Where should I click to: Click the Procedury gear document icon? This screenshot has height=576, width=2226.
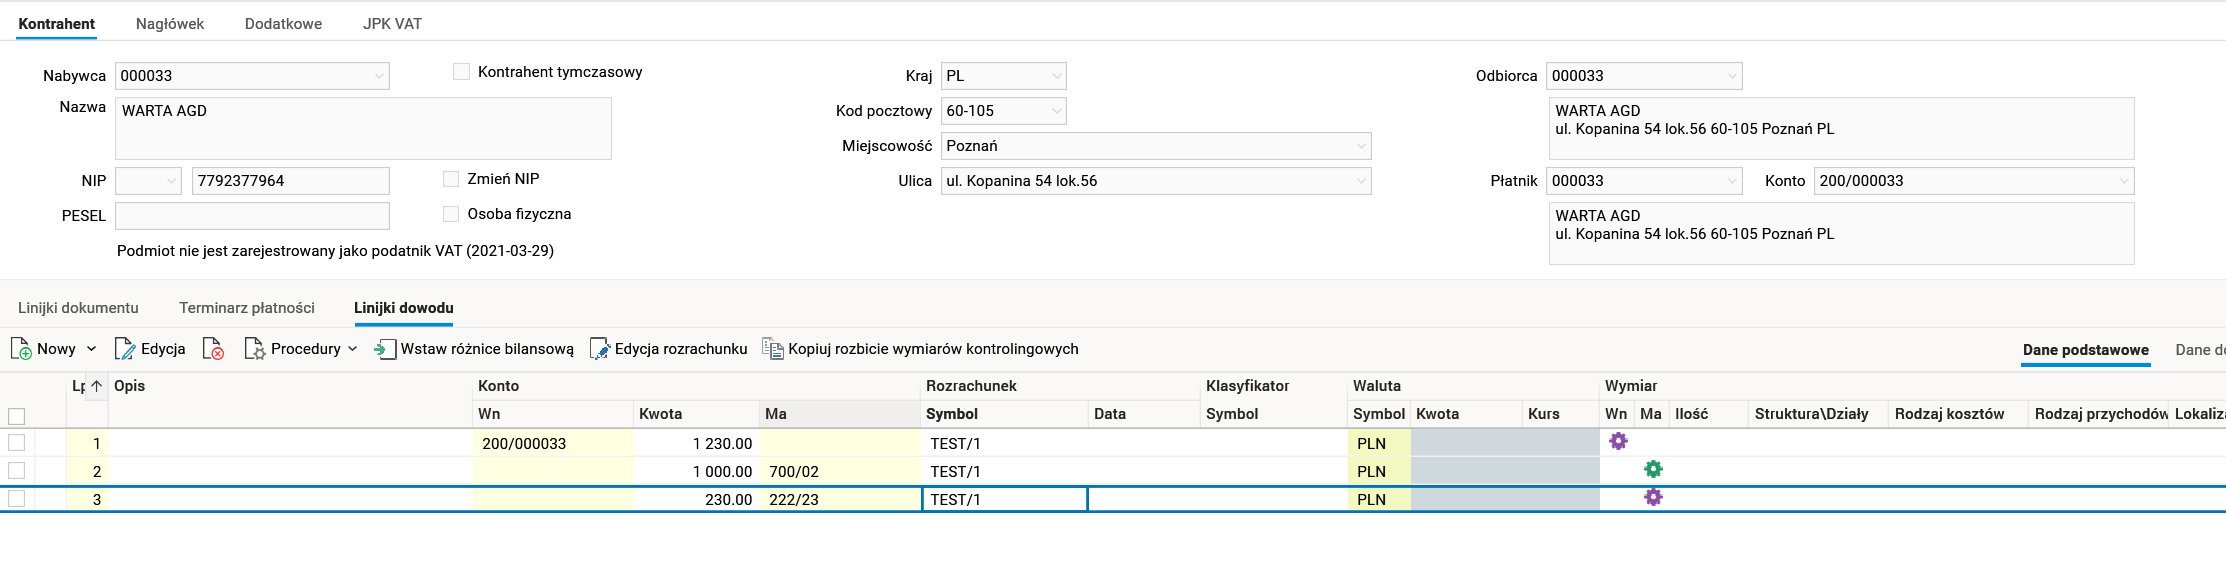(x=255, y=349)
